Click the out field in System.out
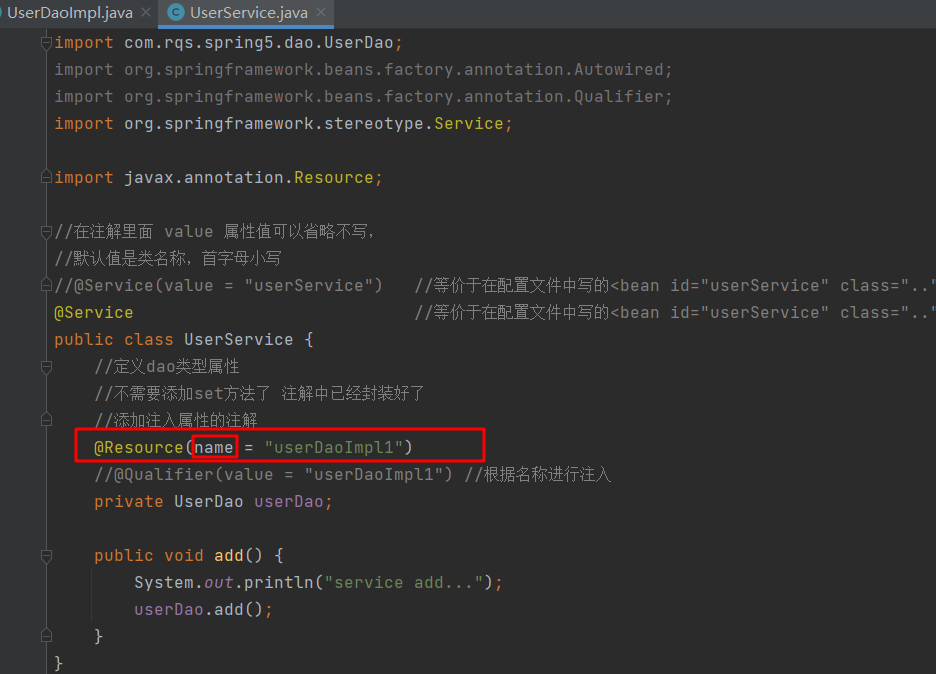Viewport: 936px width, 674px height. tap(218, 583)
